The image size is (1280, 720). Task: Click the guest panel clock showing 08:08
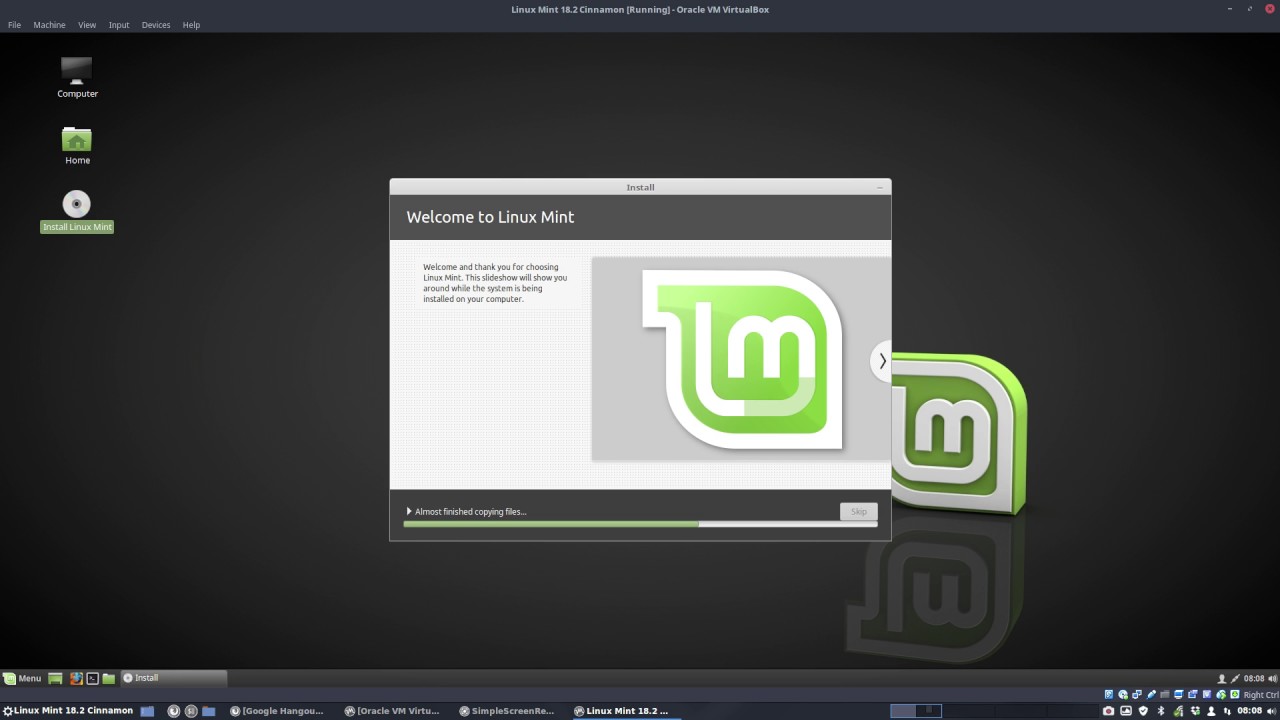1254,678
